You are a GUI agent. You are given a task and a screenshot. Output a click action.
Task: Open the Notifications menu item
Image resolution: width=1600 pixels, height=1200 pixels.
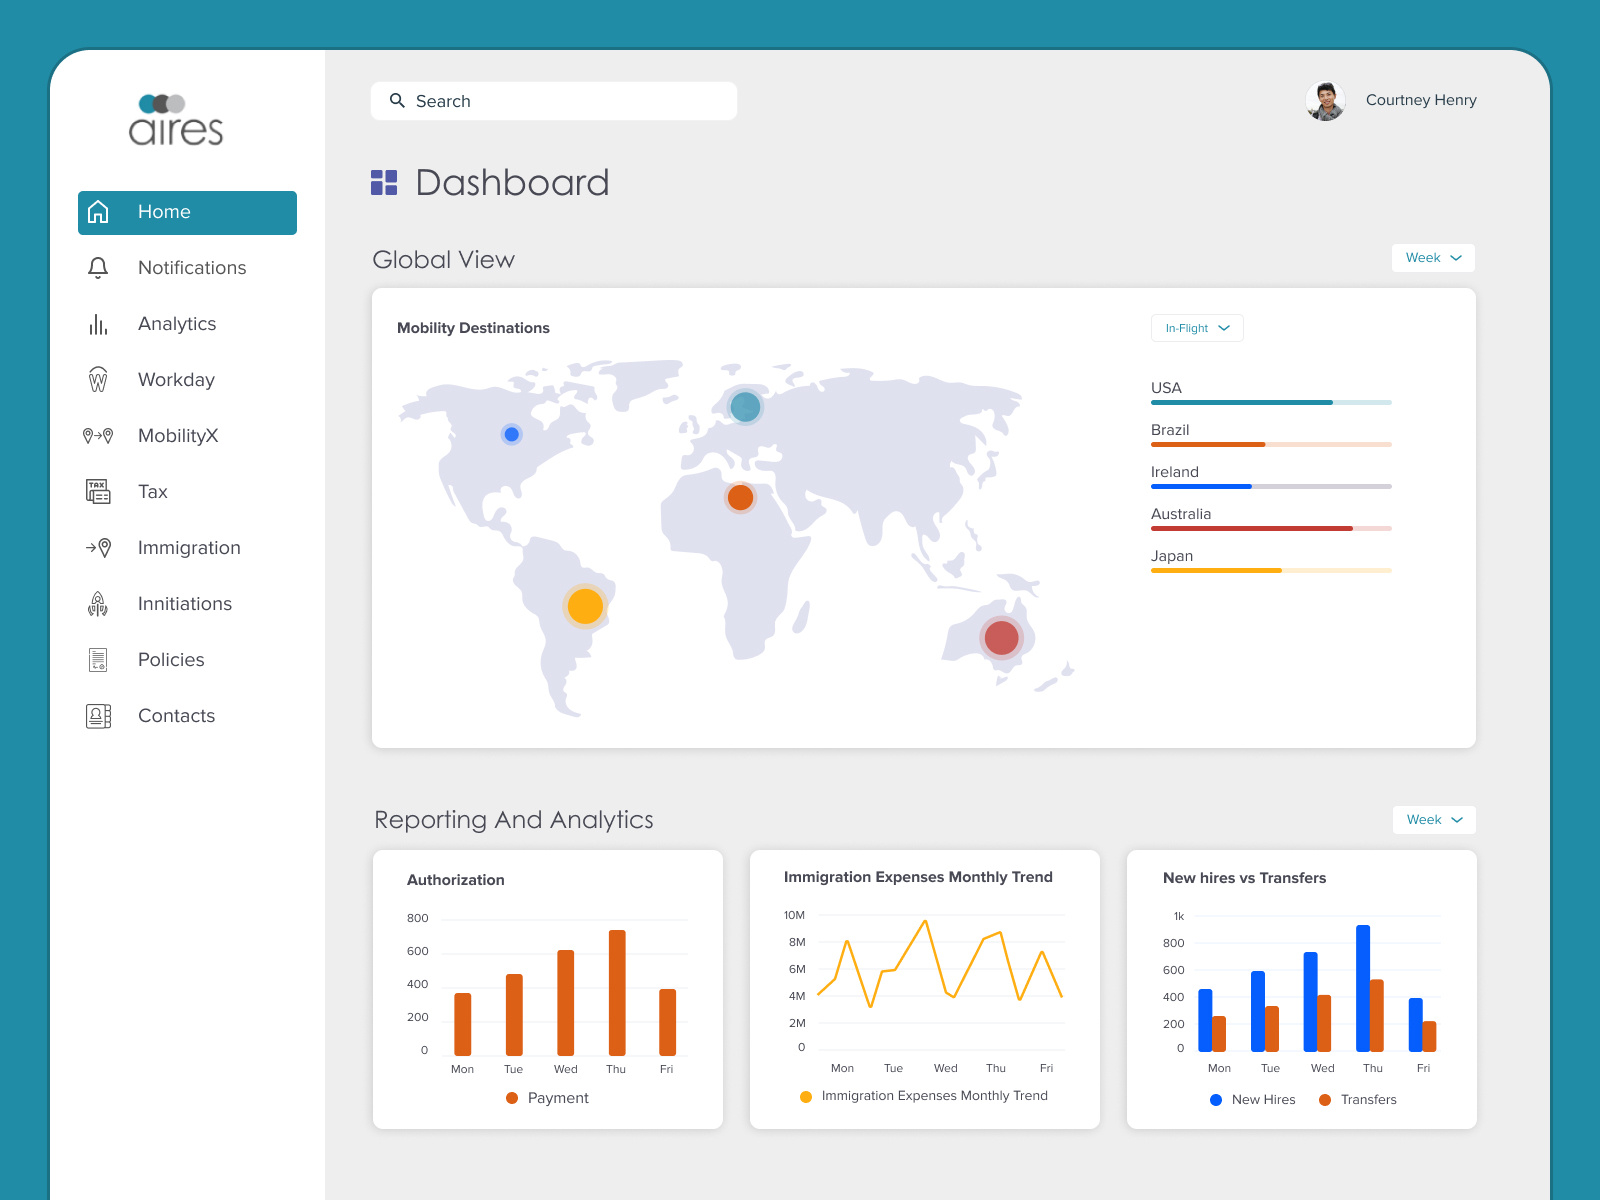pyautogui.click(x=191, y=267)
